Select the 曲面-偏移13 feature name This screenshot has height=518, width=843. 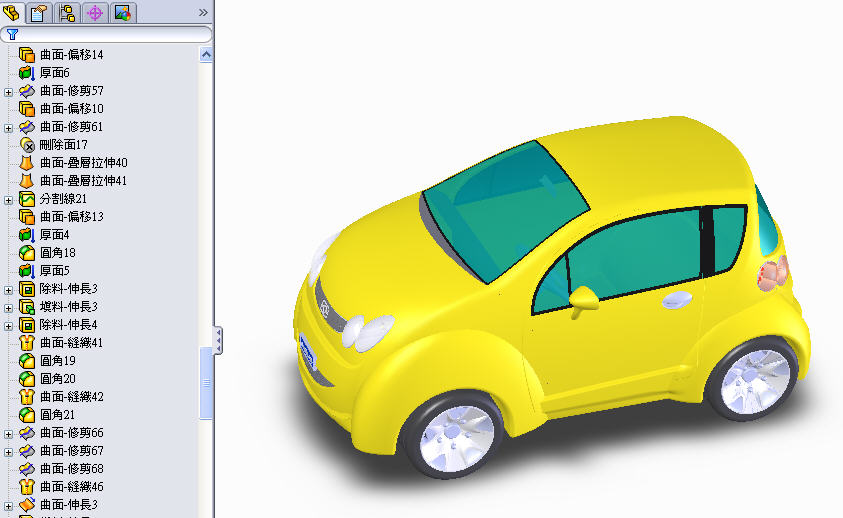pos(72,217)
